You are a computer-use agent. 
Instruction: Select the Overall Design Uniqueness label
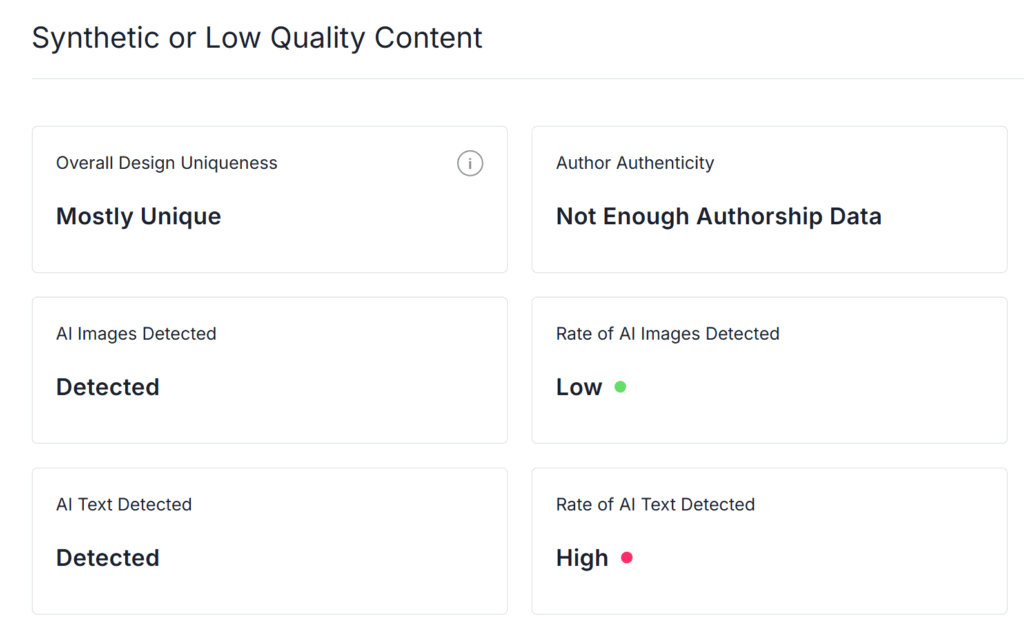pyautogui.click(x=167, y=163)
